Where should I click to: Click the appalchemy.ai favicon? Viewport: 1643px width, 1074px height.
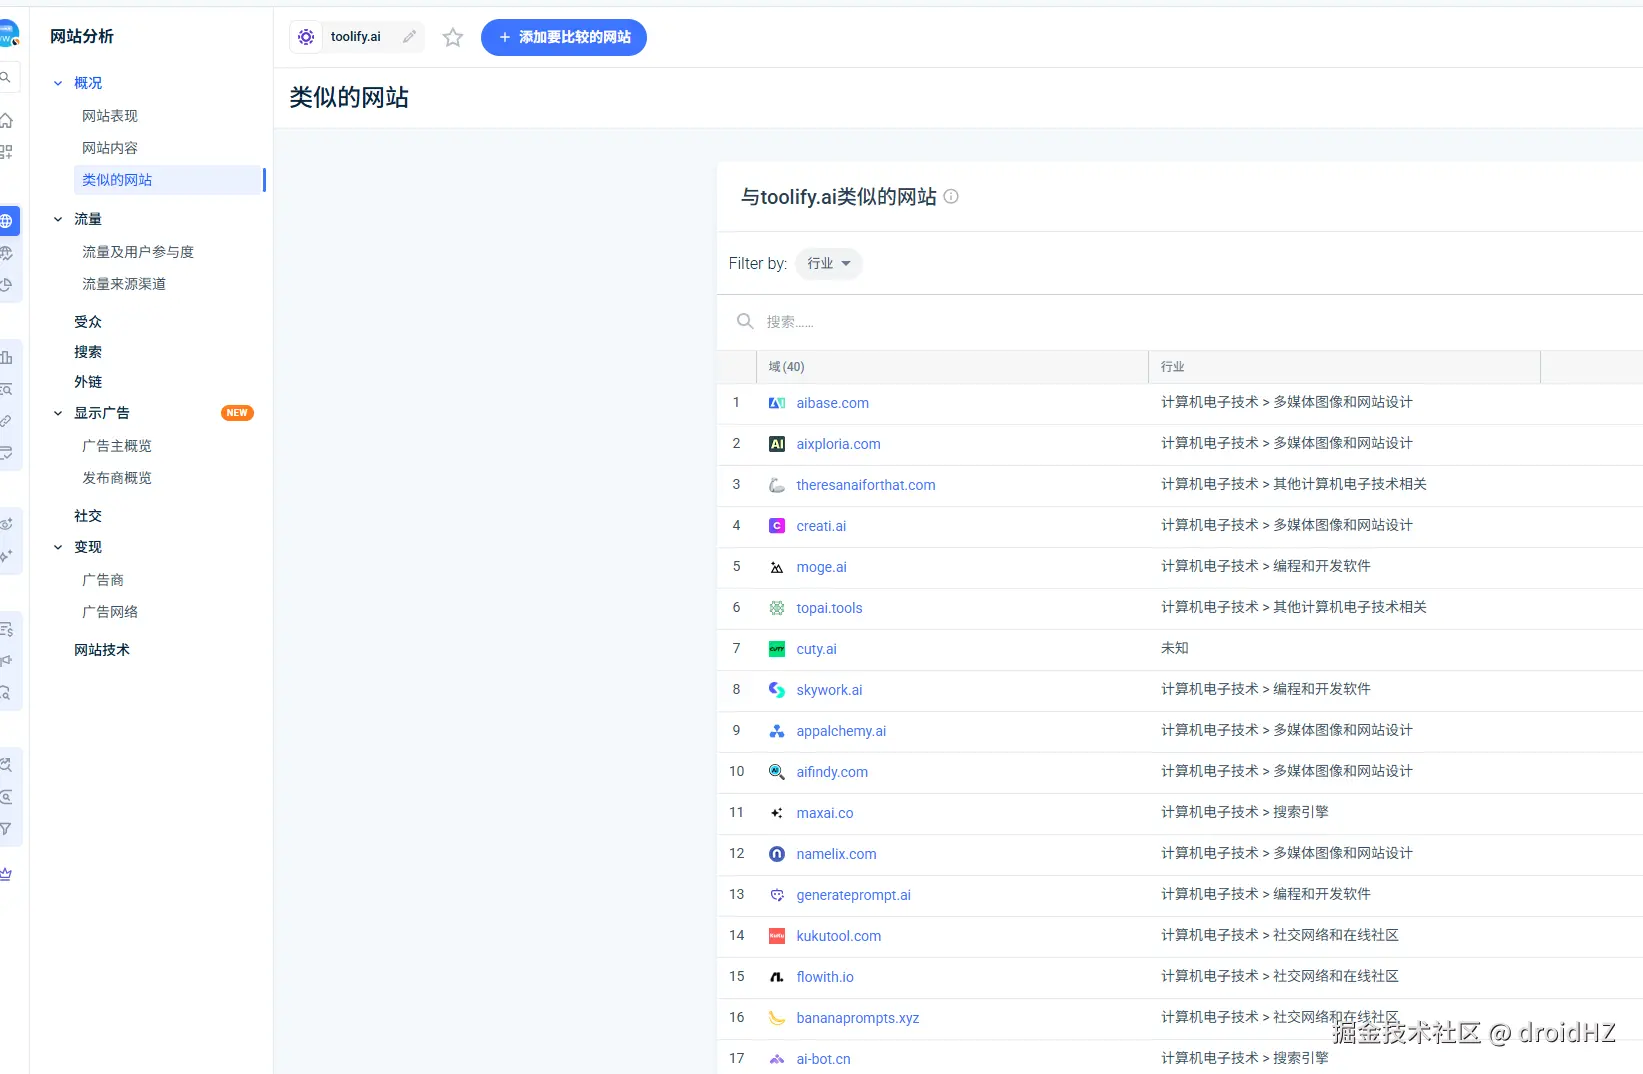pos(777,731)
